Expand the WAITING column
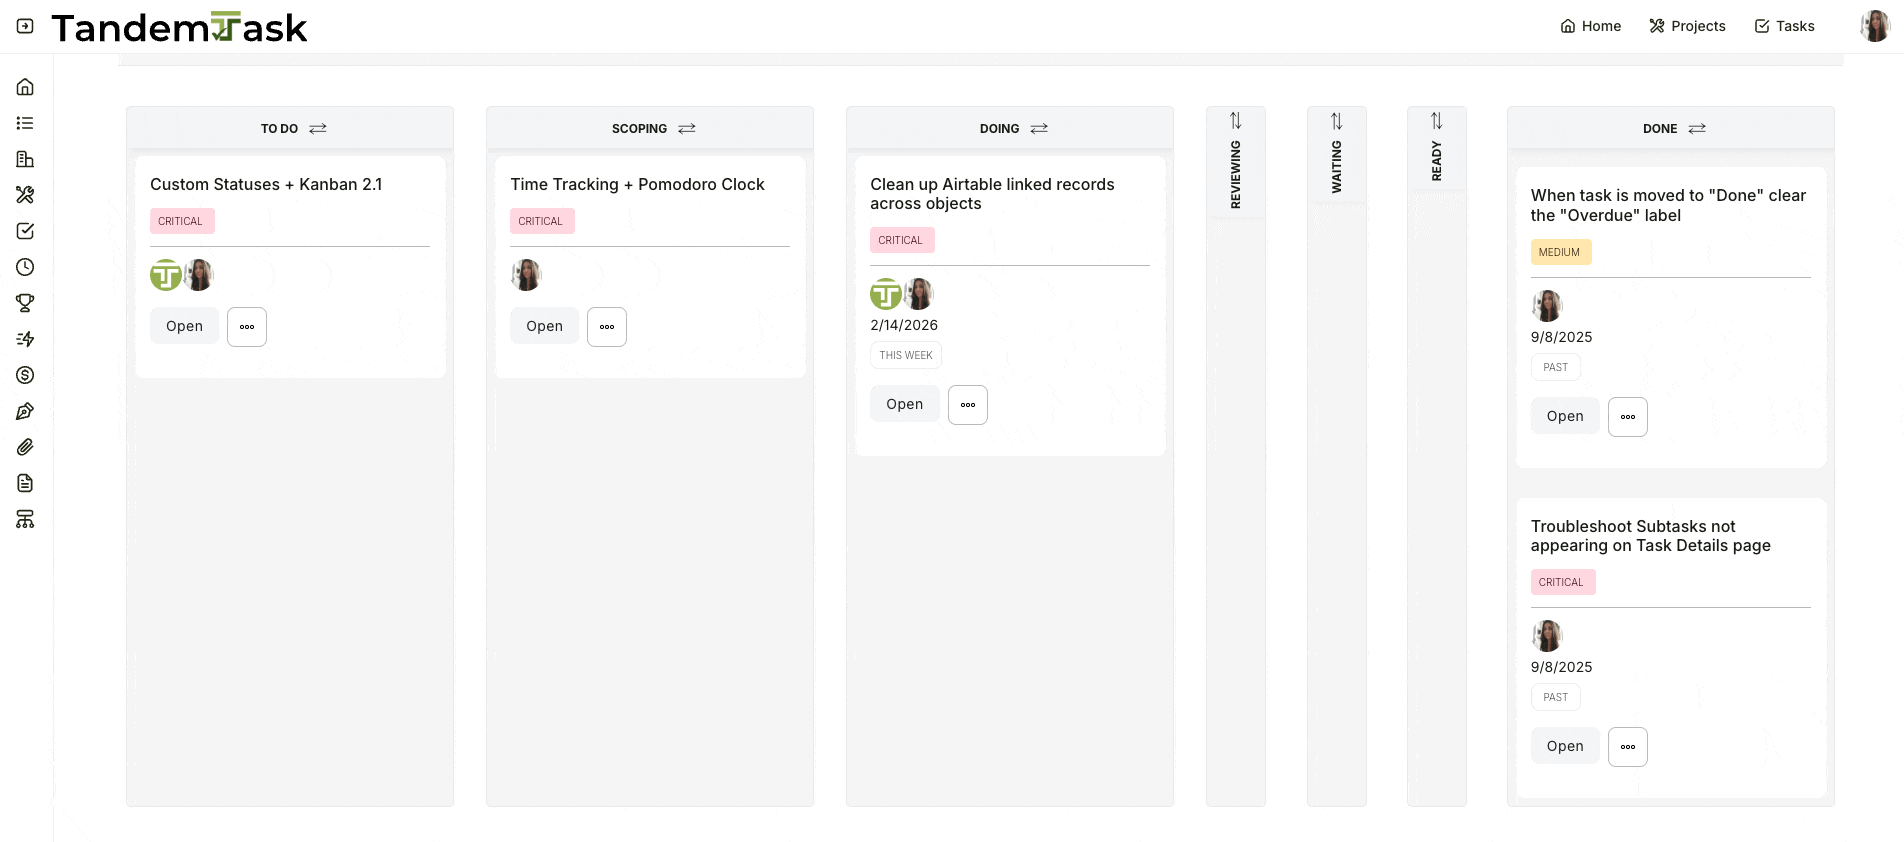 pos(1337,120)
